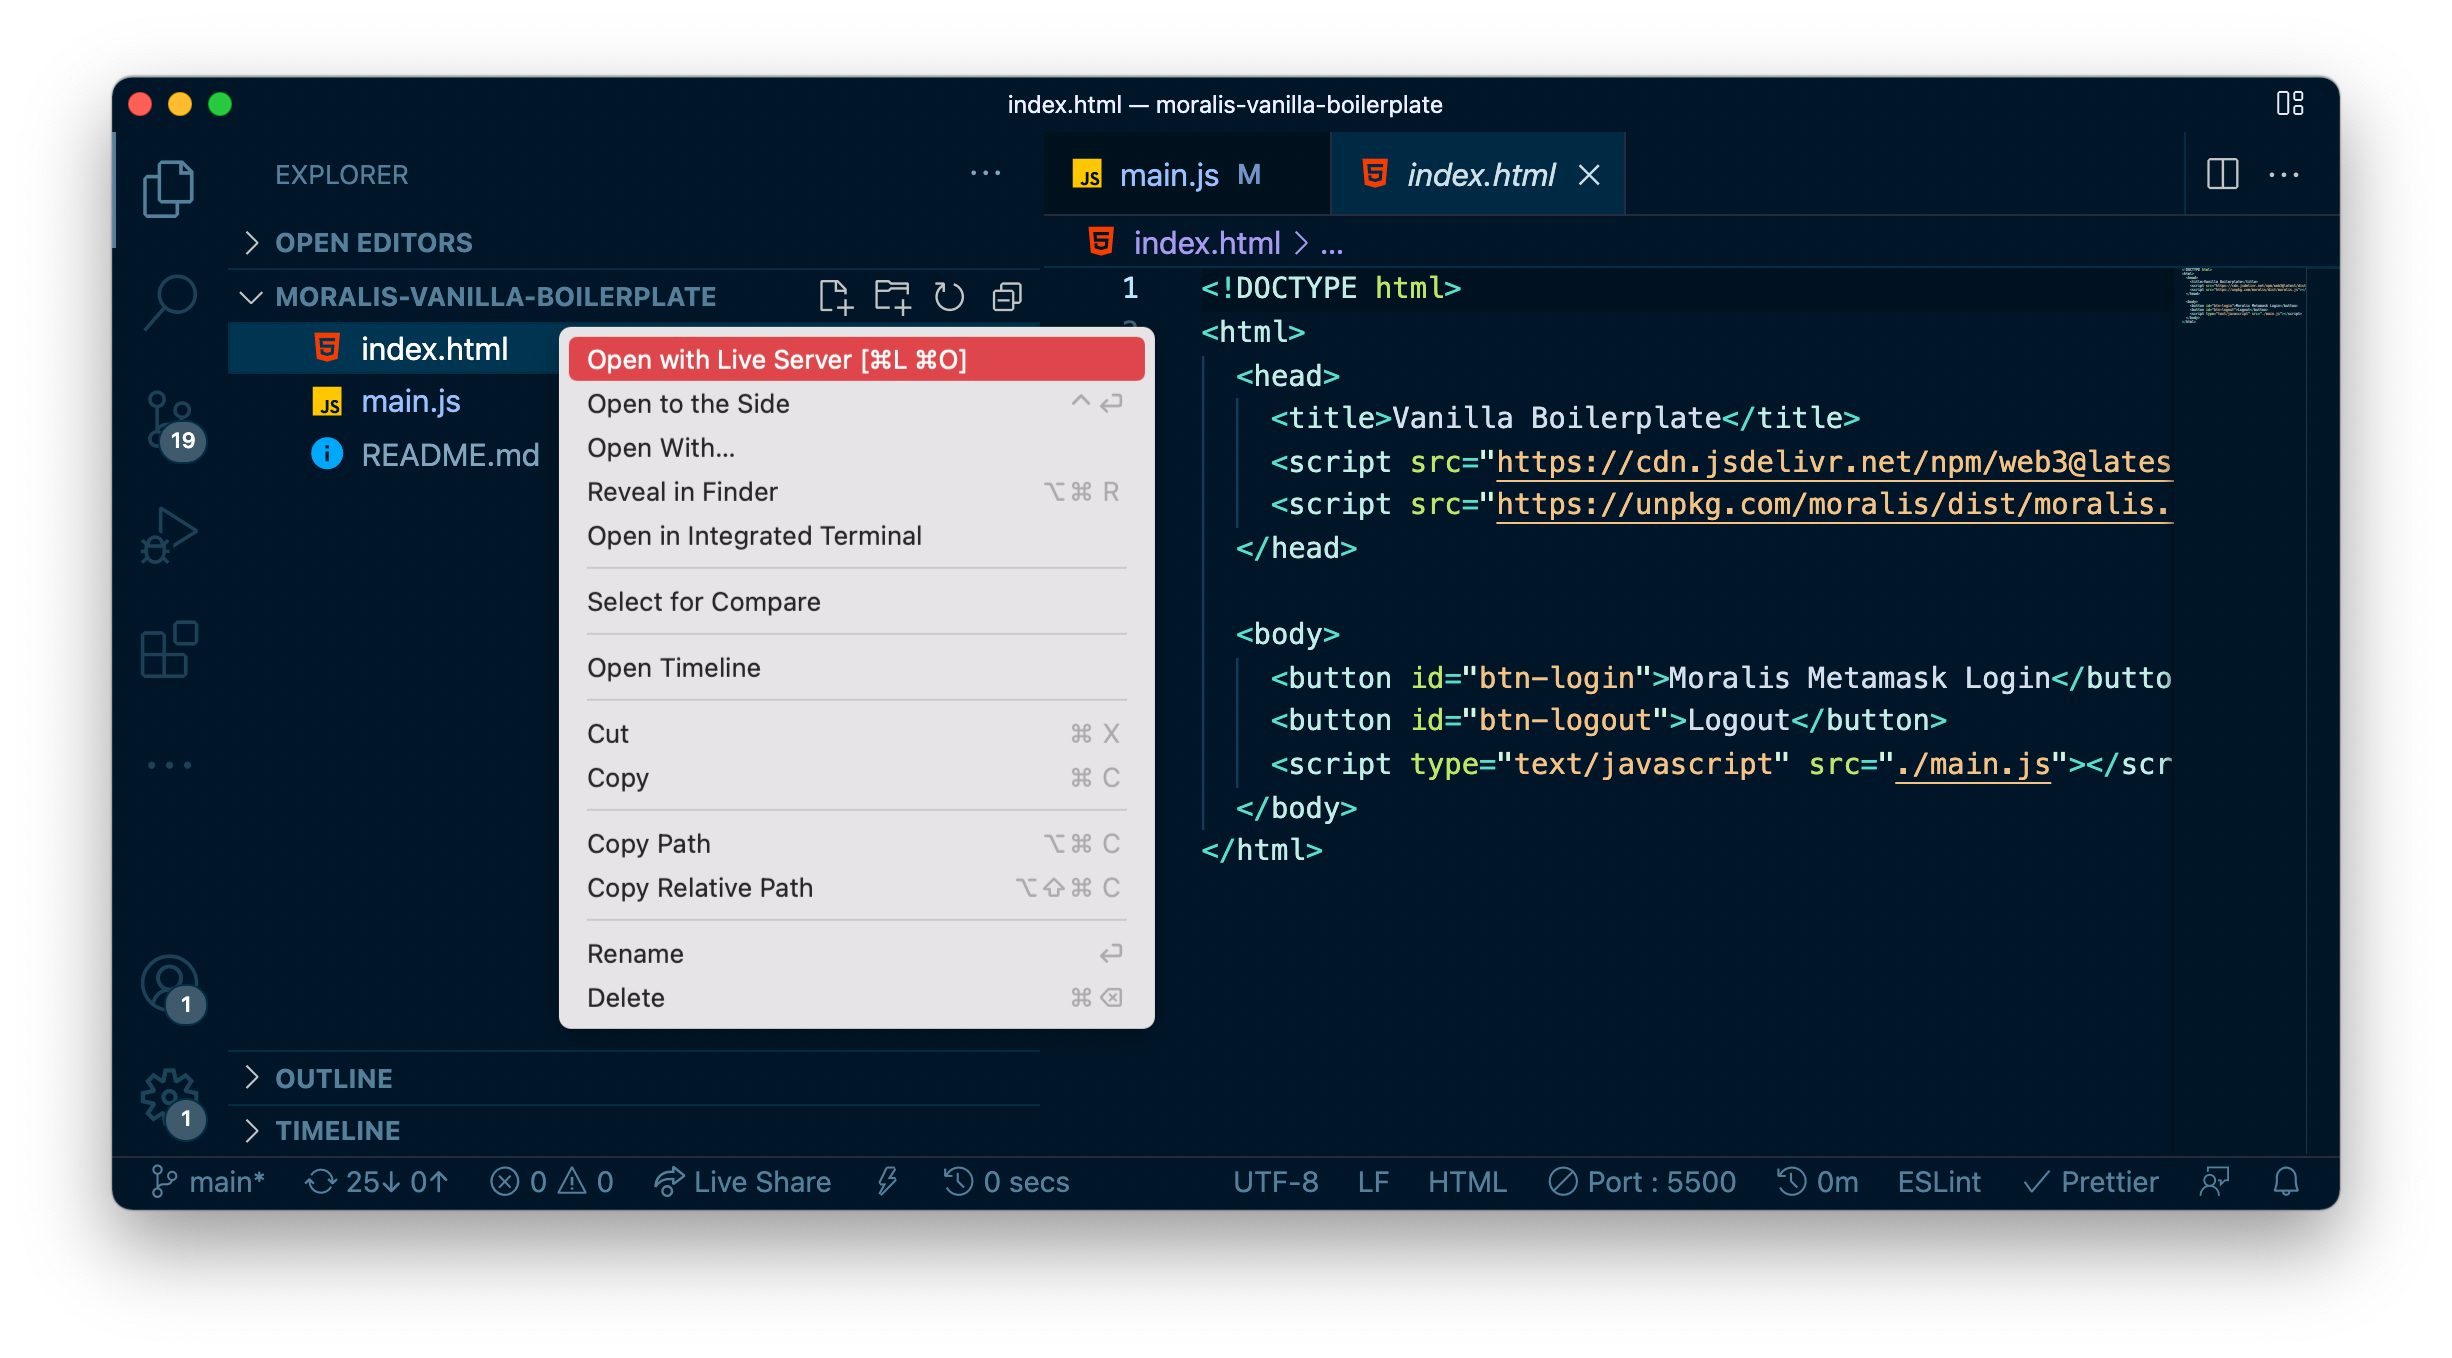
Task: Change end of line sequence LF
Action: [1373, 1182]
